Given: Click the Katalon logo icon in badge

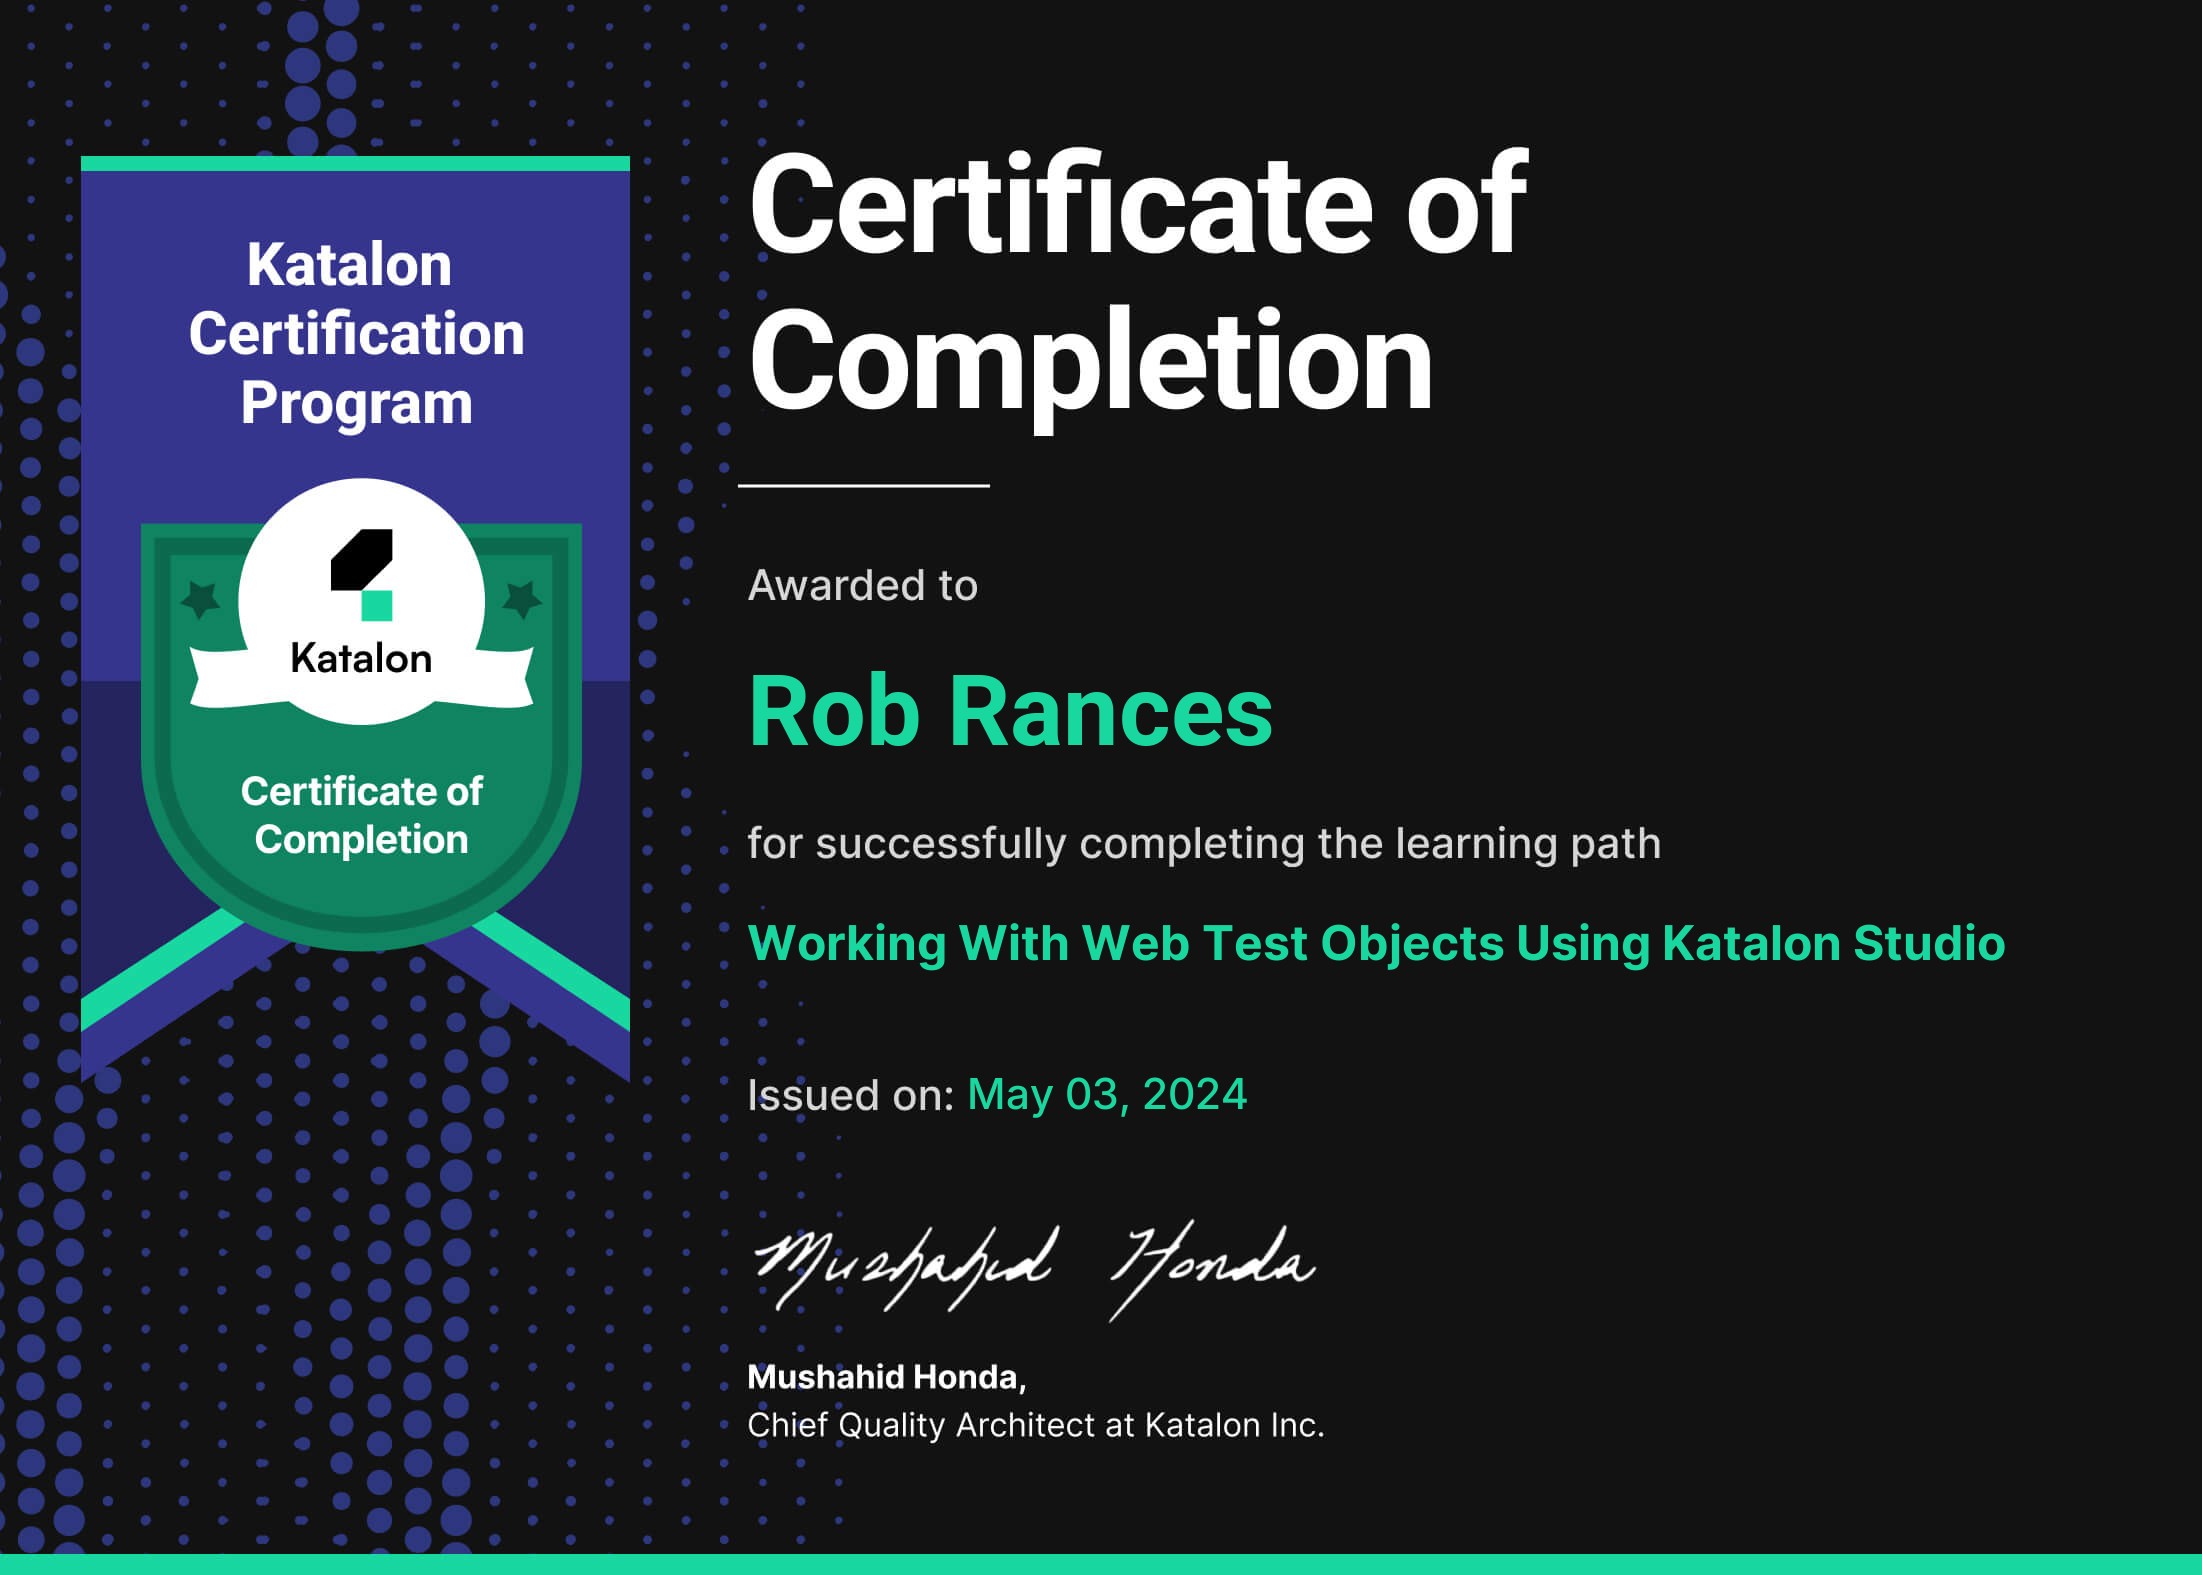Looking at the screenshot, I should pos(361,573).
